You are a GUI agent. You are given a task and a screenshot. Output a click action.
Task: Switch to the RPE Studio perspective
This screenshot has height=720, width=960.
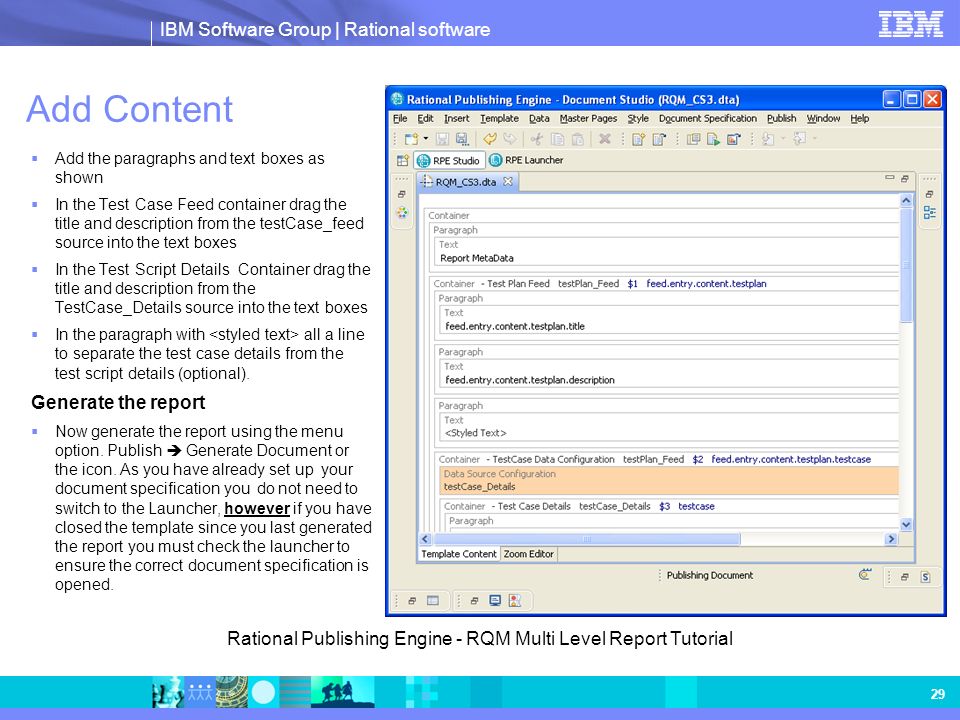[x=449, y=160]
